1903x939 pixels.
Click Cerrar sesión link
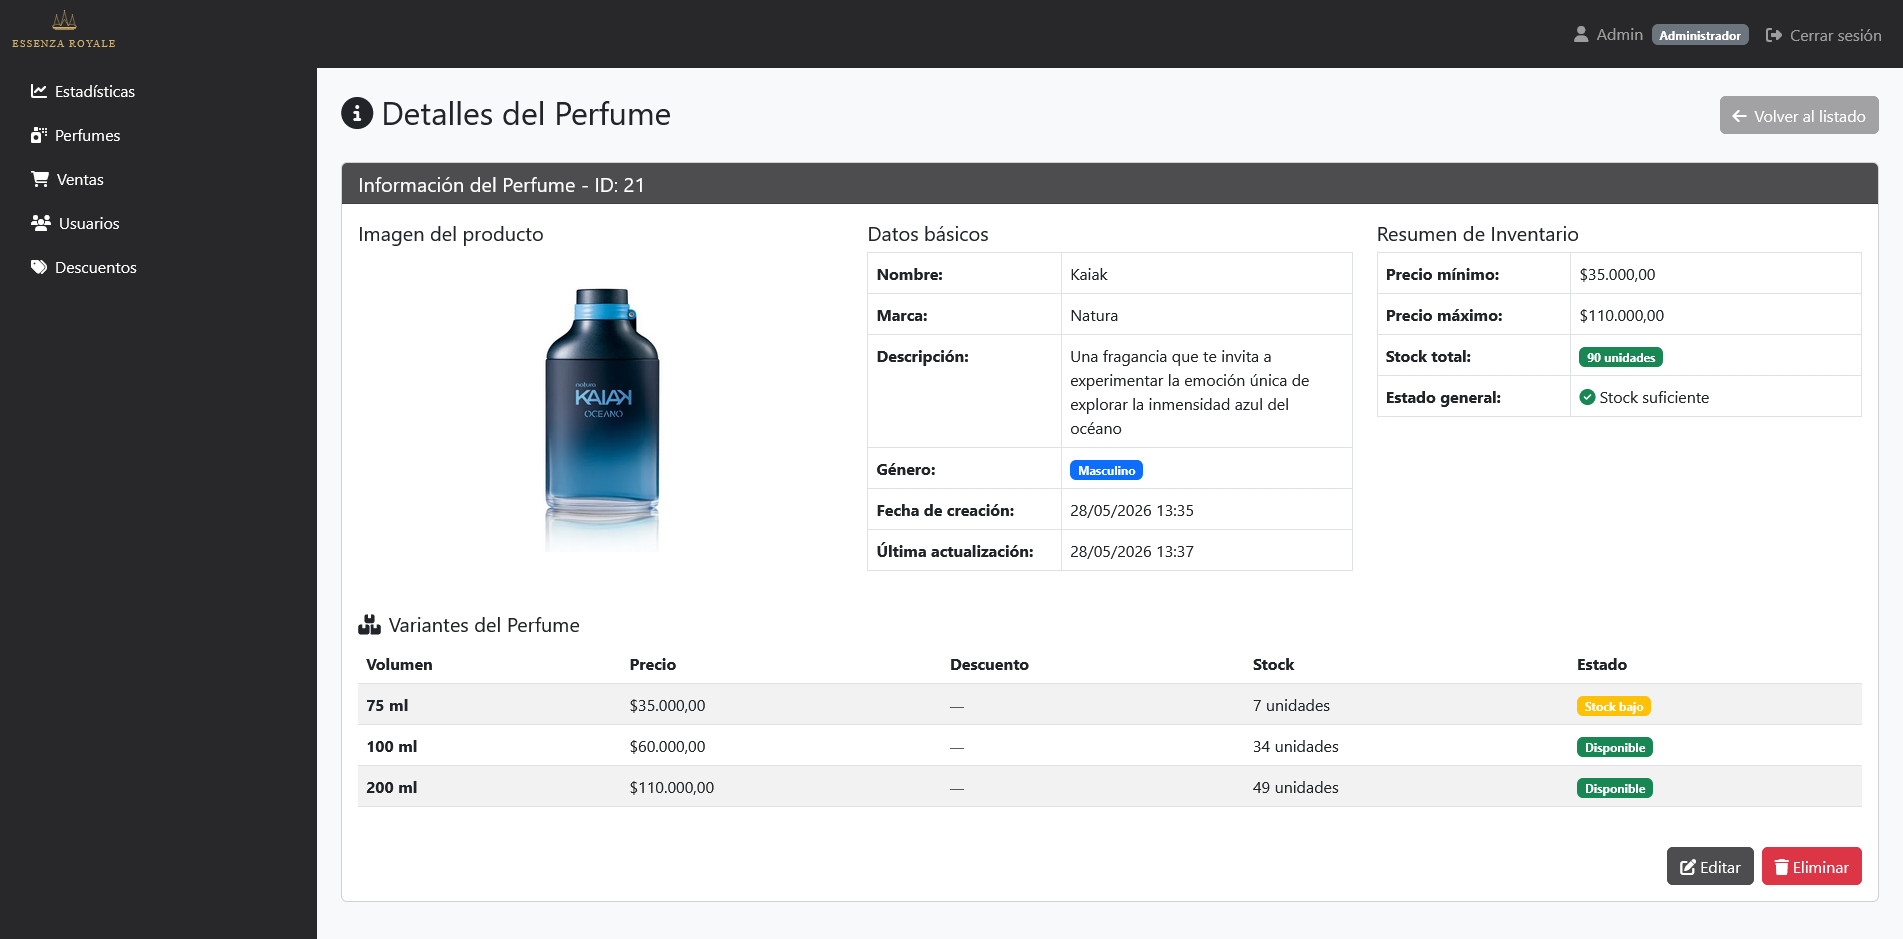1824,35
